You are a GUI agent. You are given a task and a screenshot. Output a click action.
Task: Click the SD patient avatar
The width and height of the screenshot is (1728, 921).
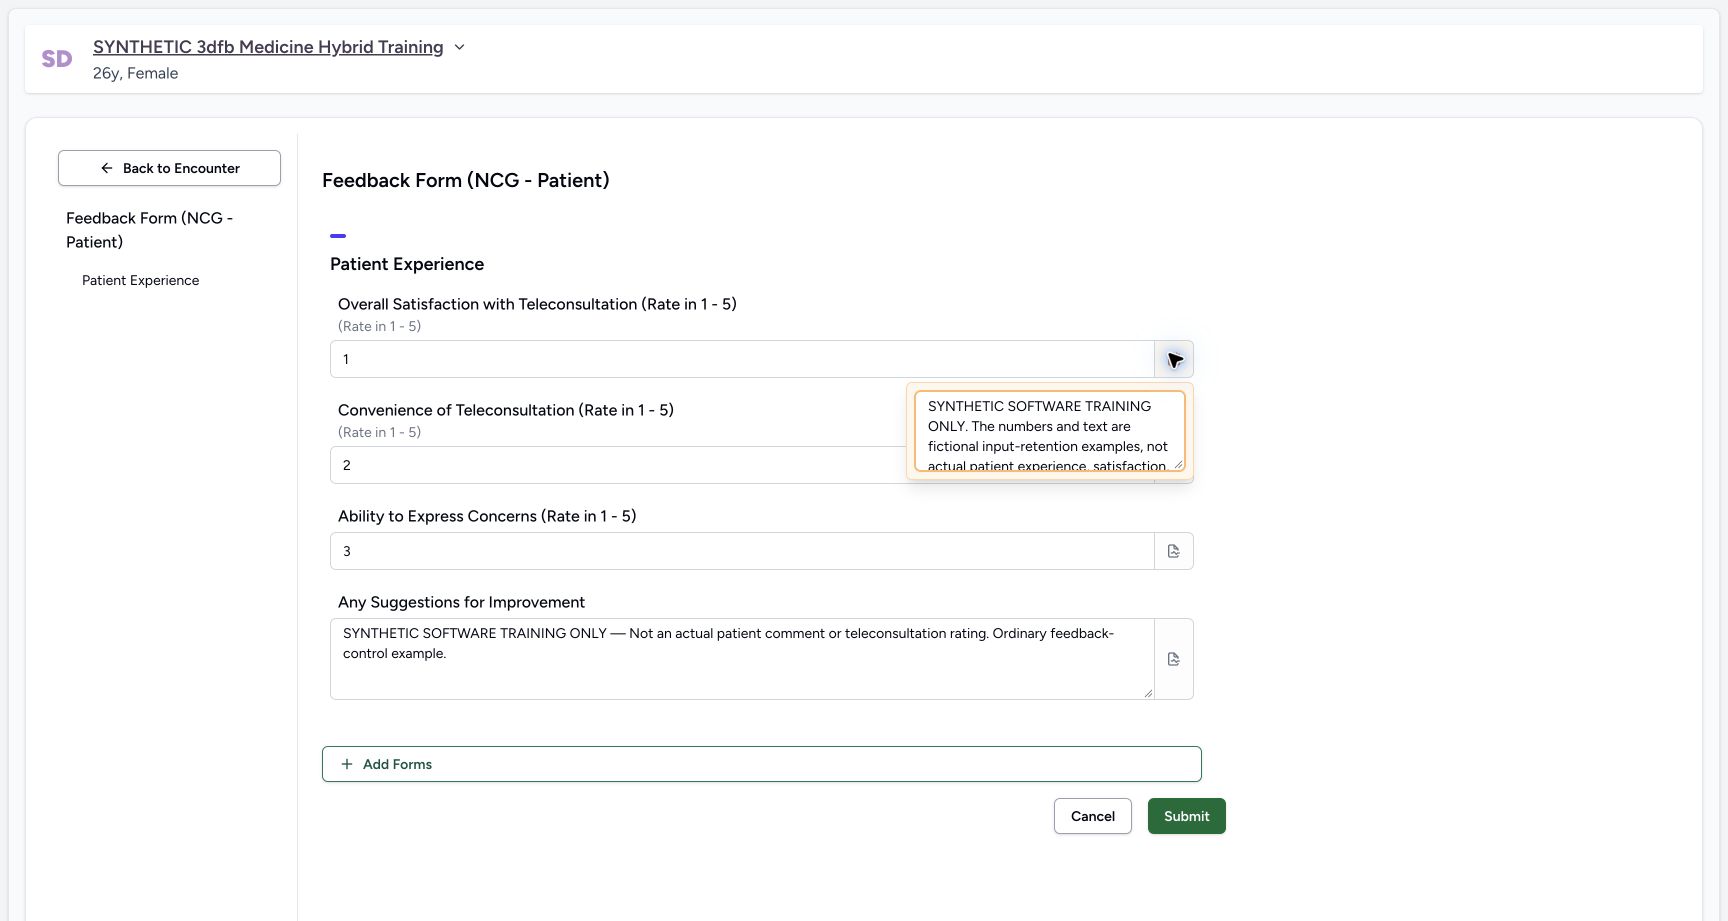pyautogui.click(x=57, y=59)
